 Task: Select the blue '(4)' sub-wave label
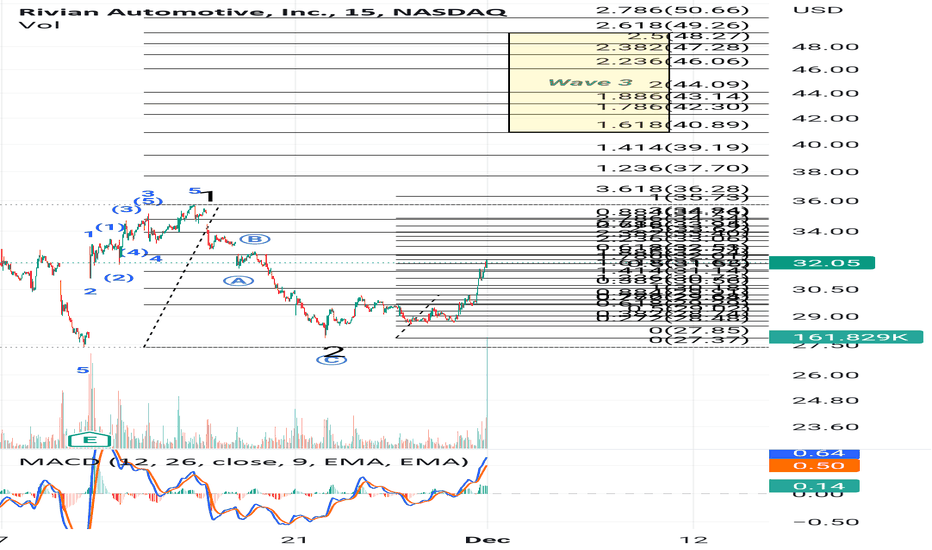click(134, 253)
